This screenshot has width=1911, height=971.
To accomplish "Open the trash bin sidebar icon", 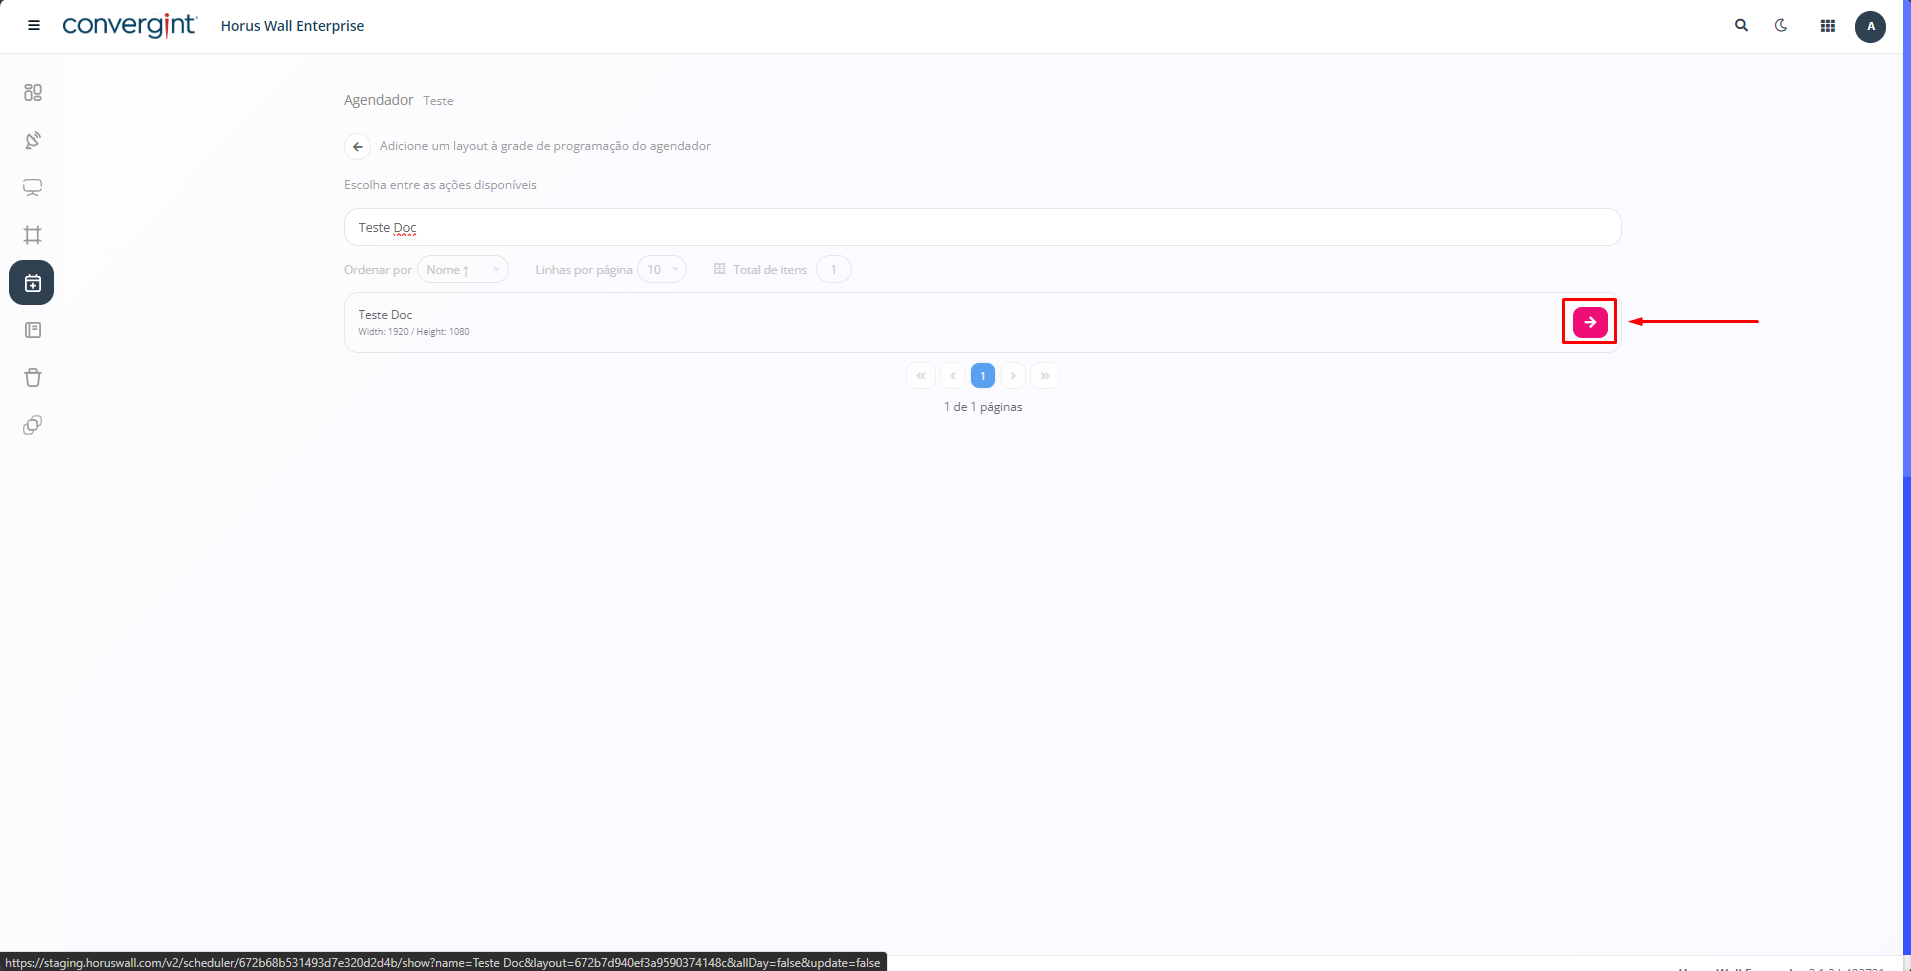I will coord(33,378).
